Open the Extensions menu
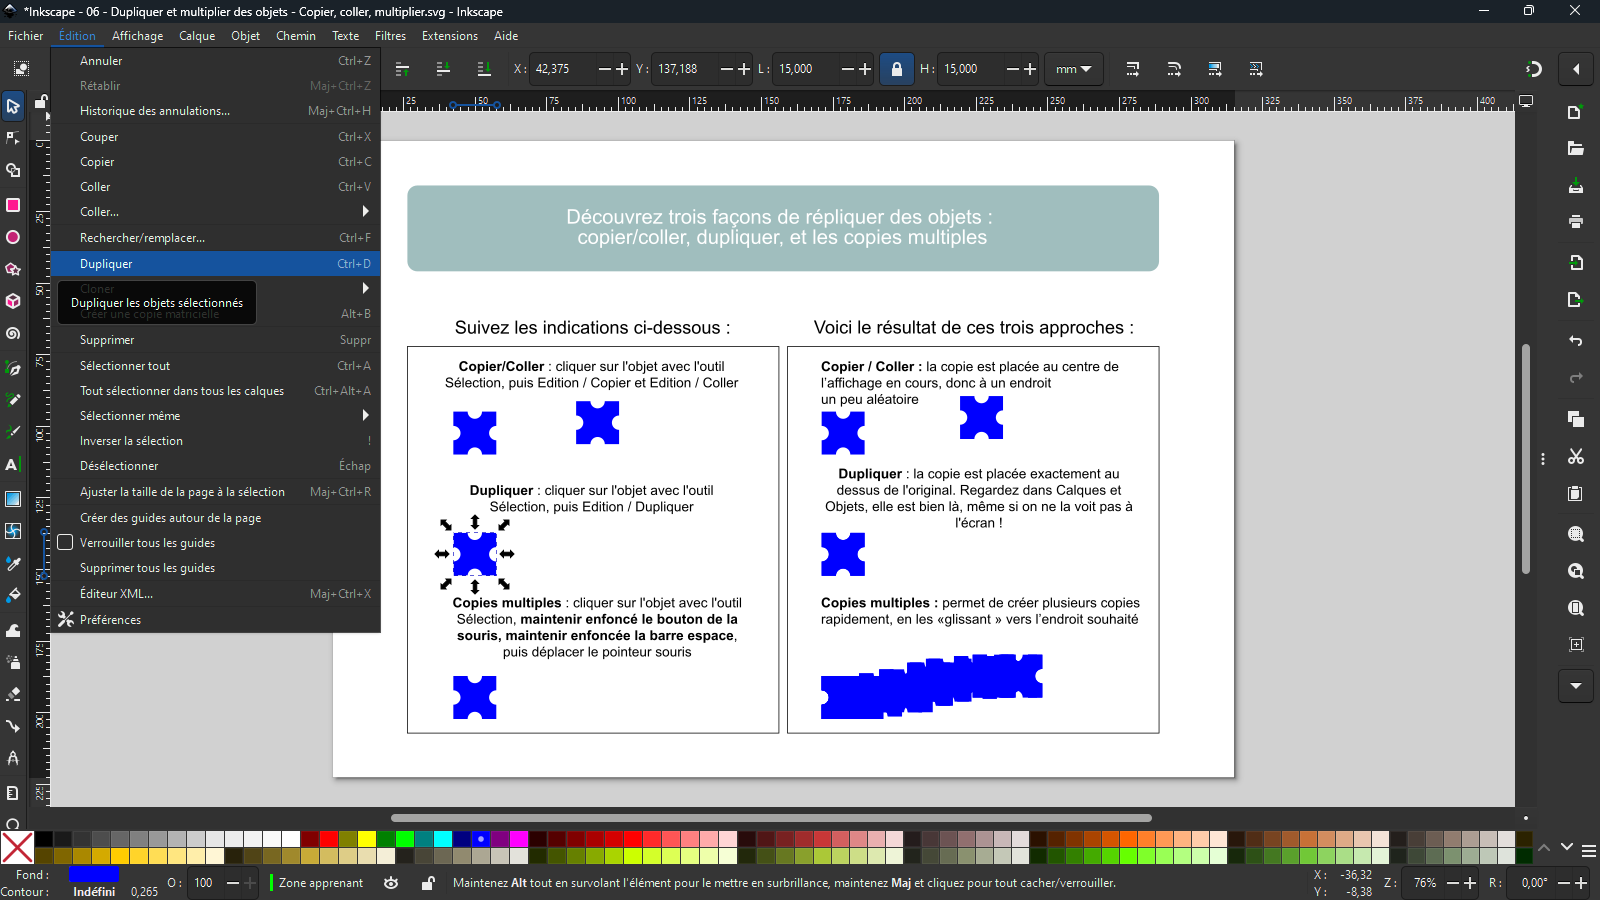 [450, 36]
